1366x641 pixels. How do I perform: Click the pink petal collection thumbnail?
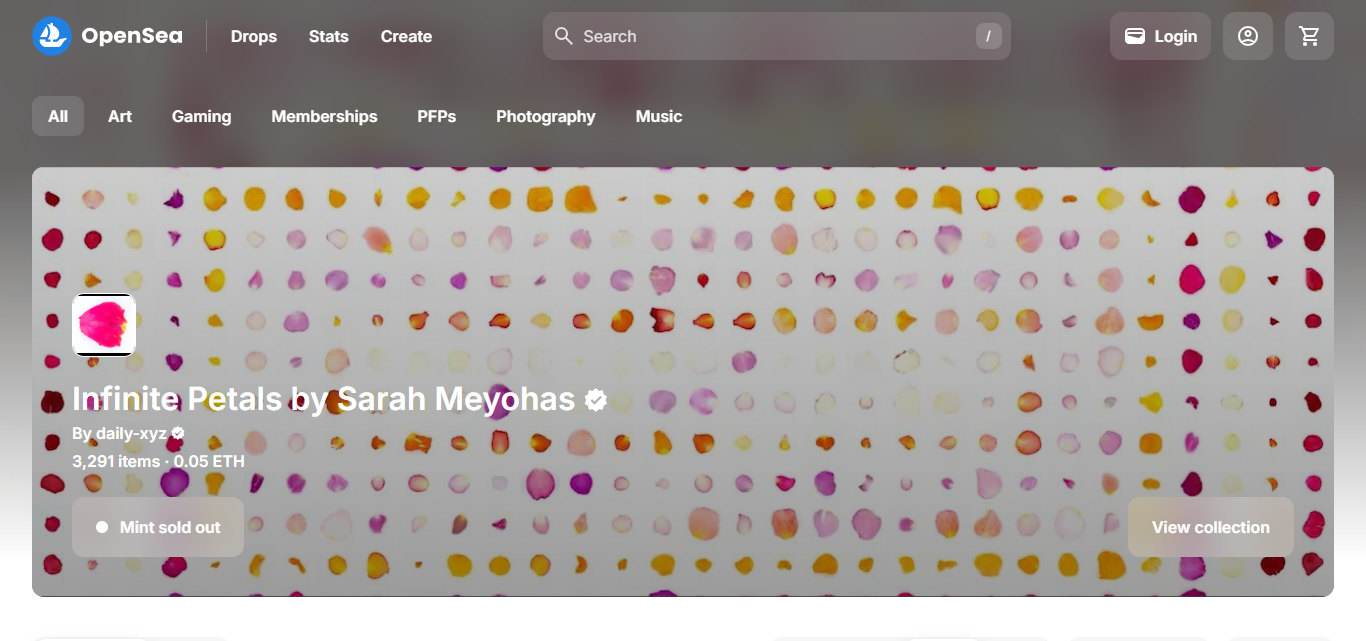(x=104, y=325)
